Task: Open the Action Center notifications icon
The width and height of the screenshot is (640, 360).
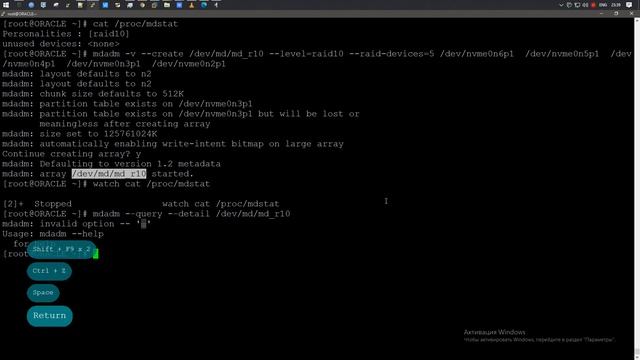Action: point(629,5)
